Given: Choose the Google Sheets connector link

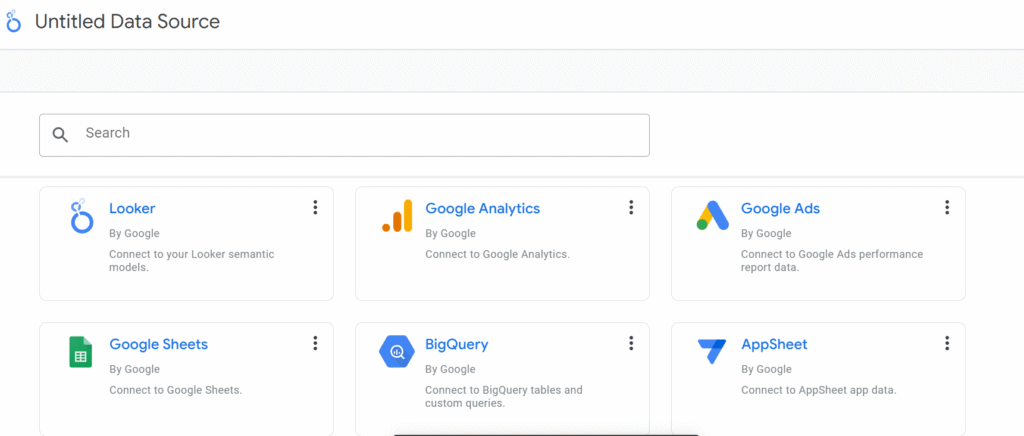Looking at the screenshot, I should click(x=159, y=344).
